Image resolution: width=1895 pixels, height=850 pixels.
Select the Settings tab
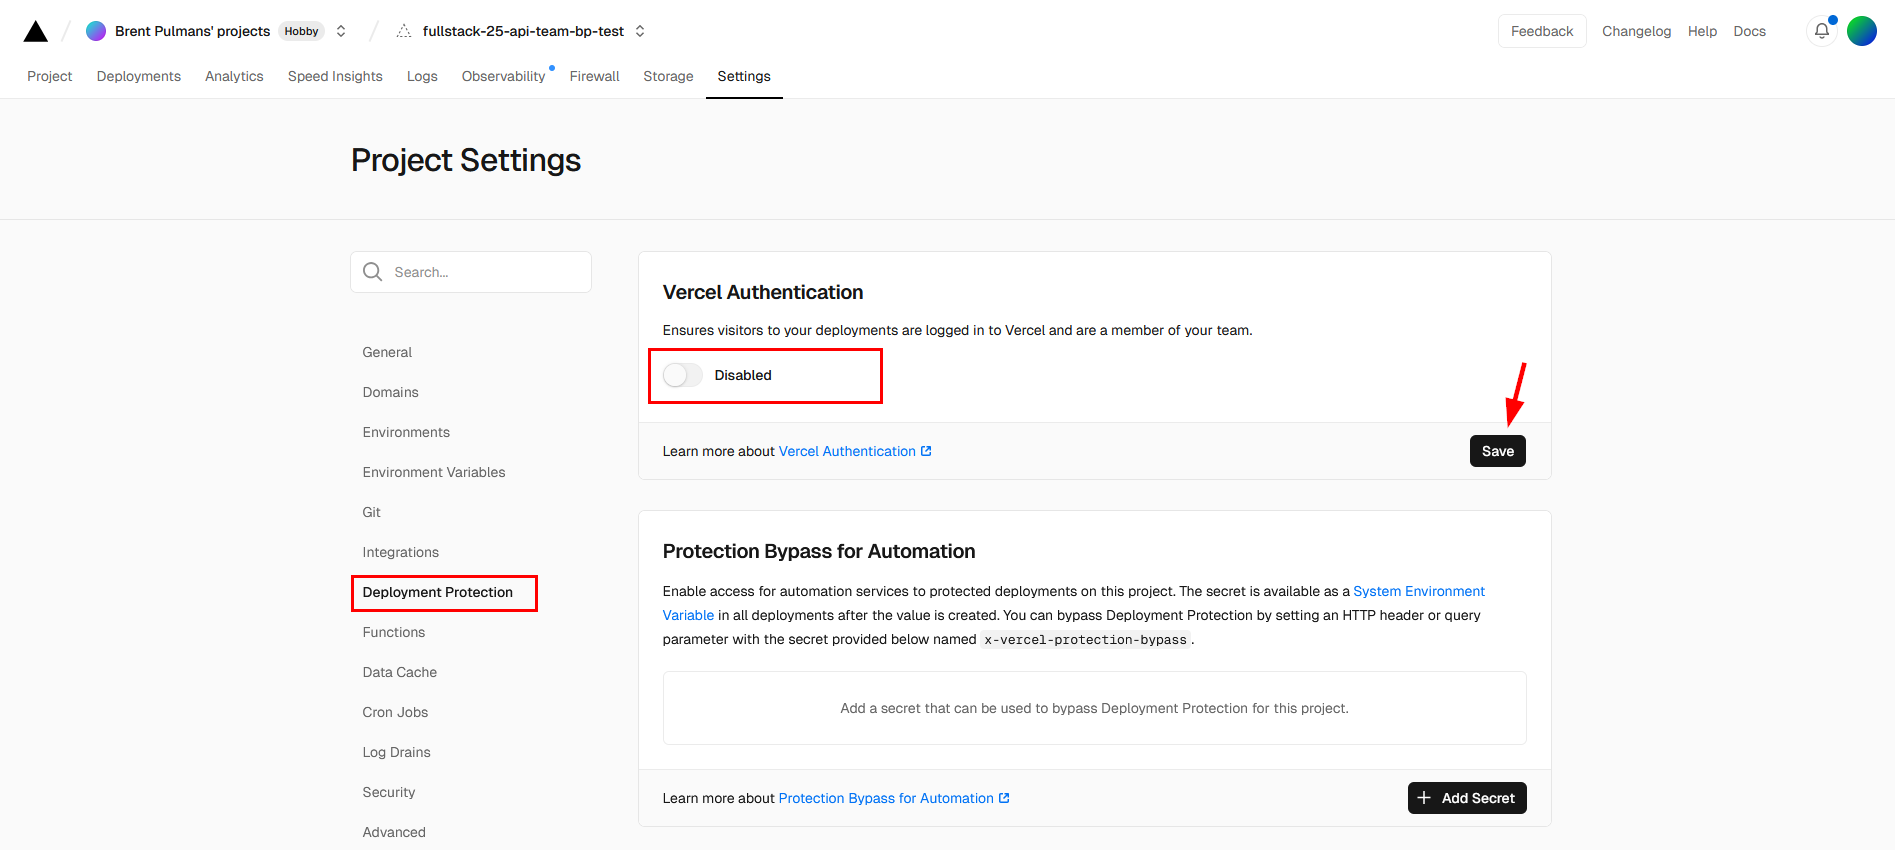(x=744, y=76)
